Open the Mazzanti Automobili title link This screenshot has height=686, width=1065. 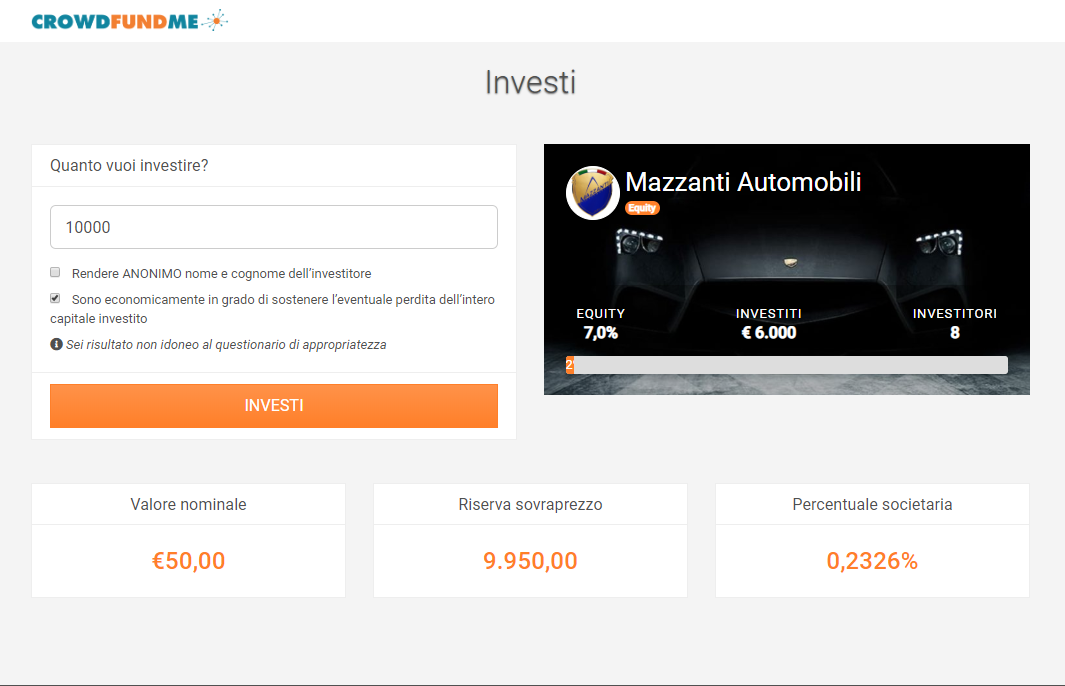click(x=743, y=182)
